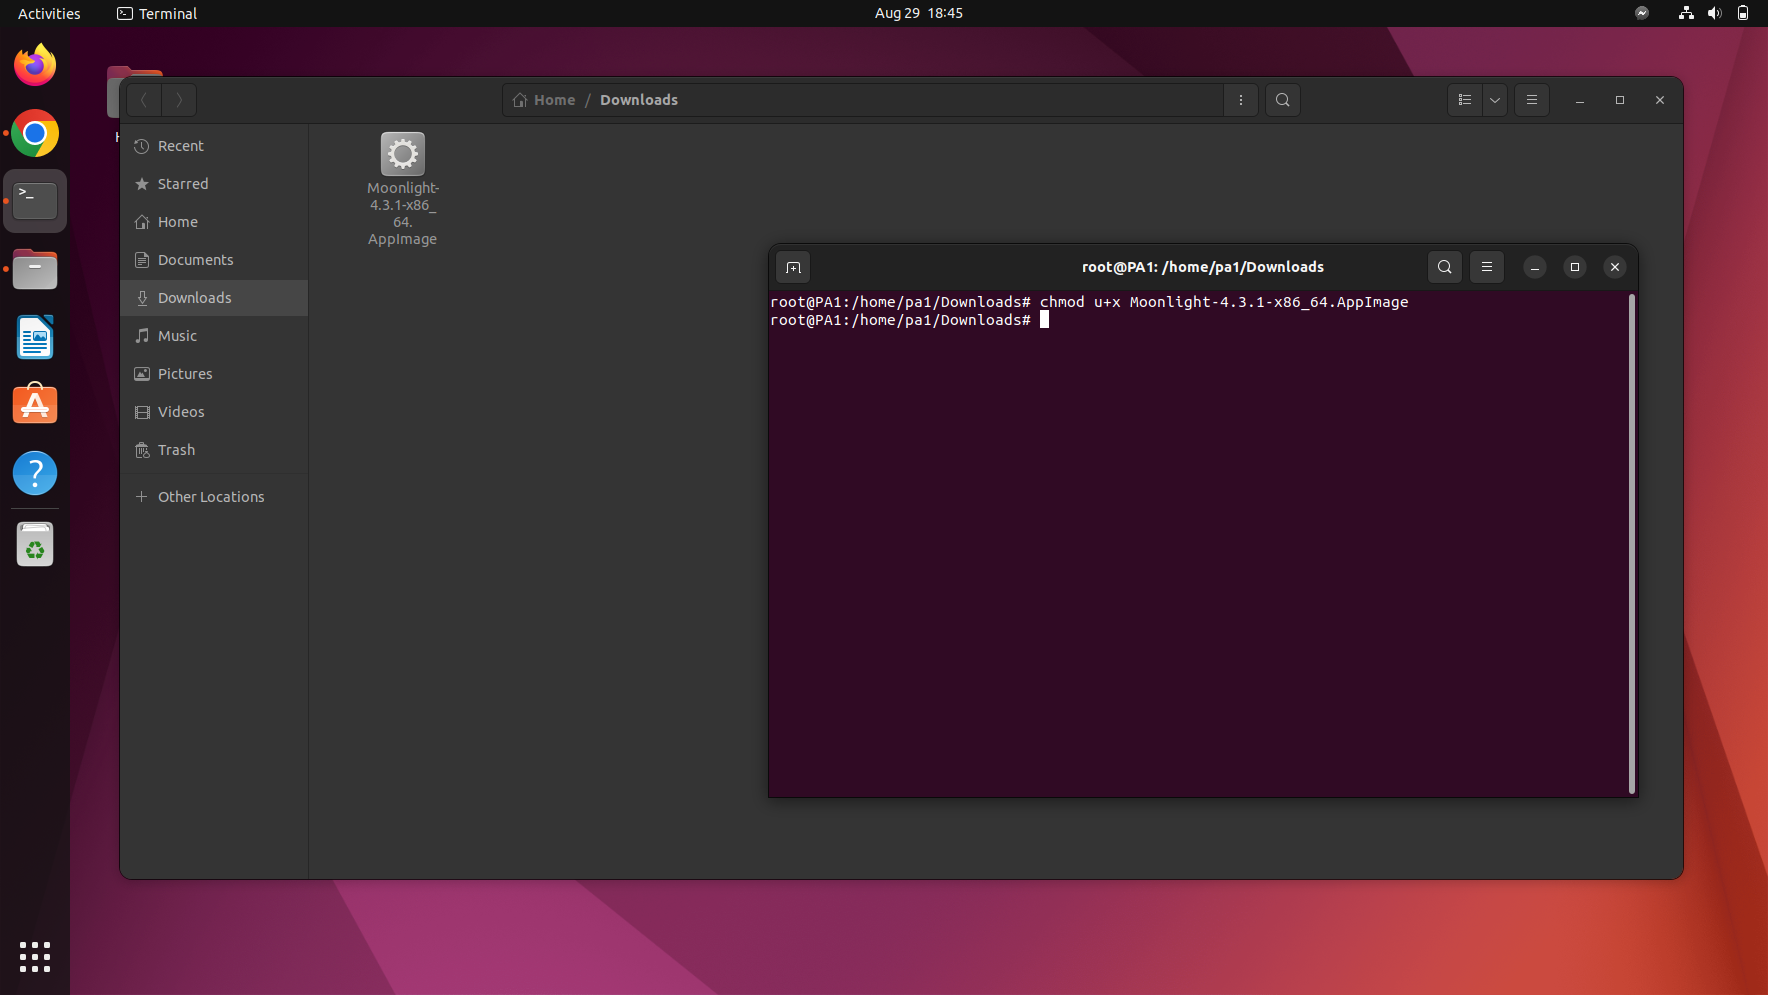
Task: Launch Firefox from the dock
Action: (35, 64)
